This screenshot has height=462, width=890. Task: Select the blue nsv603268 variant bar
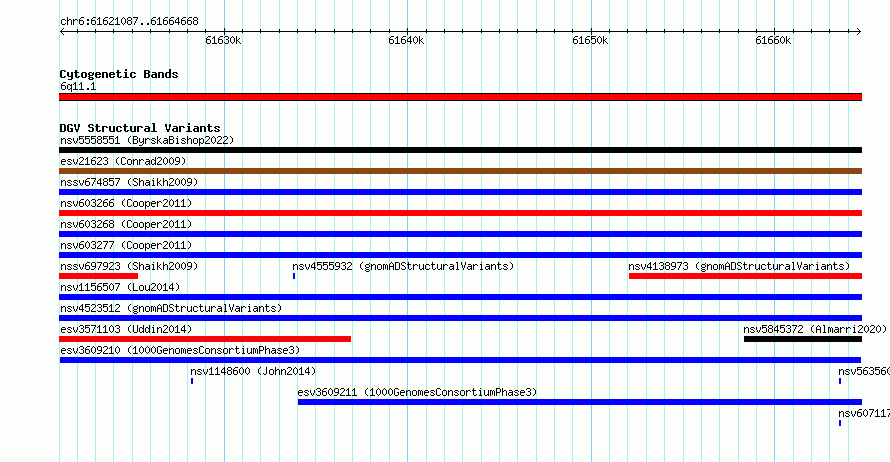click(460, 234)
